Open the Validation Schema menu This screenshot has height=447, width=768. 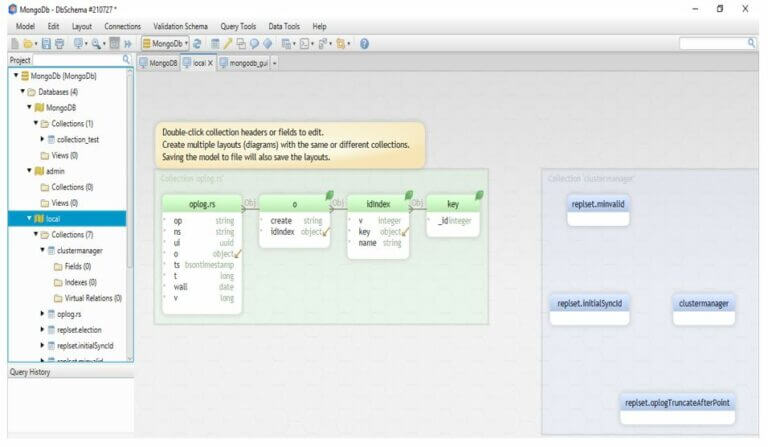181,25
